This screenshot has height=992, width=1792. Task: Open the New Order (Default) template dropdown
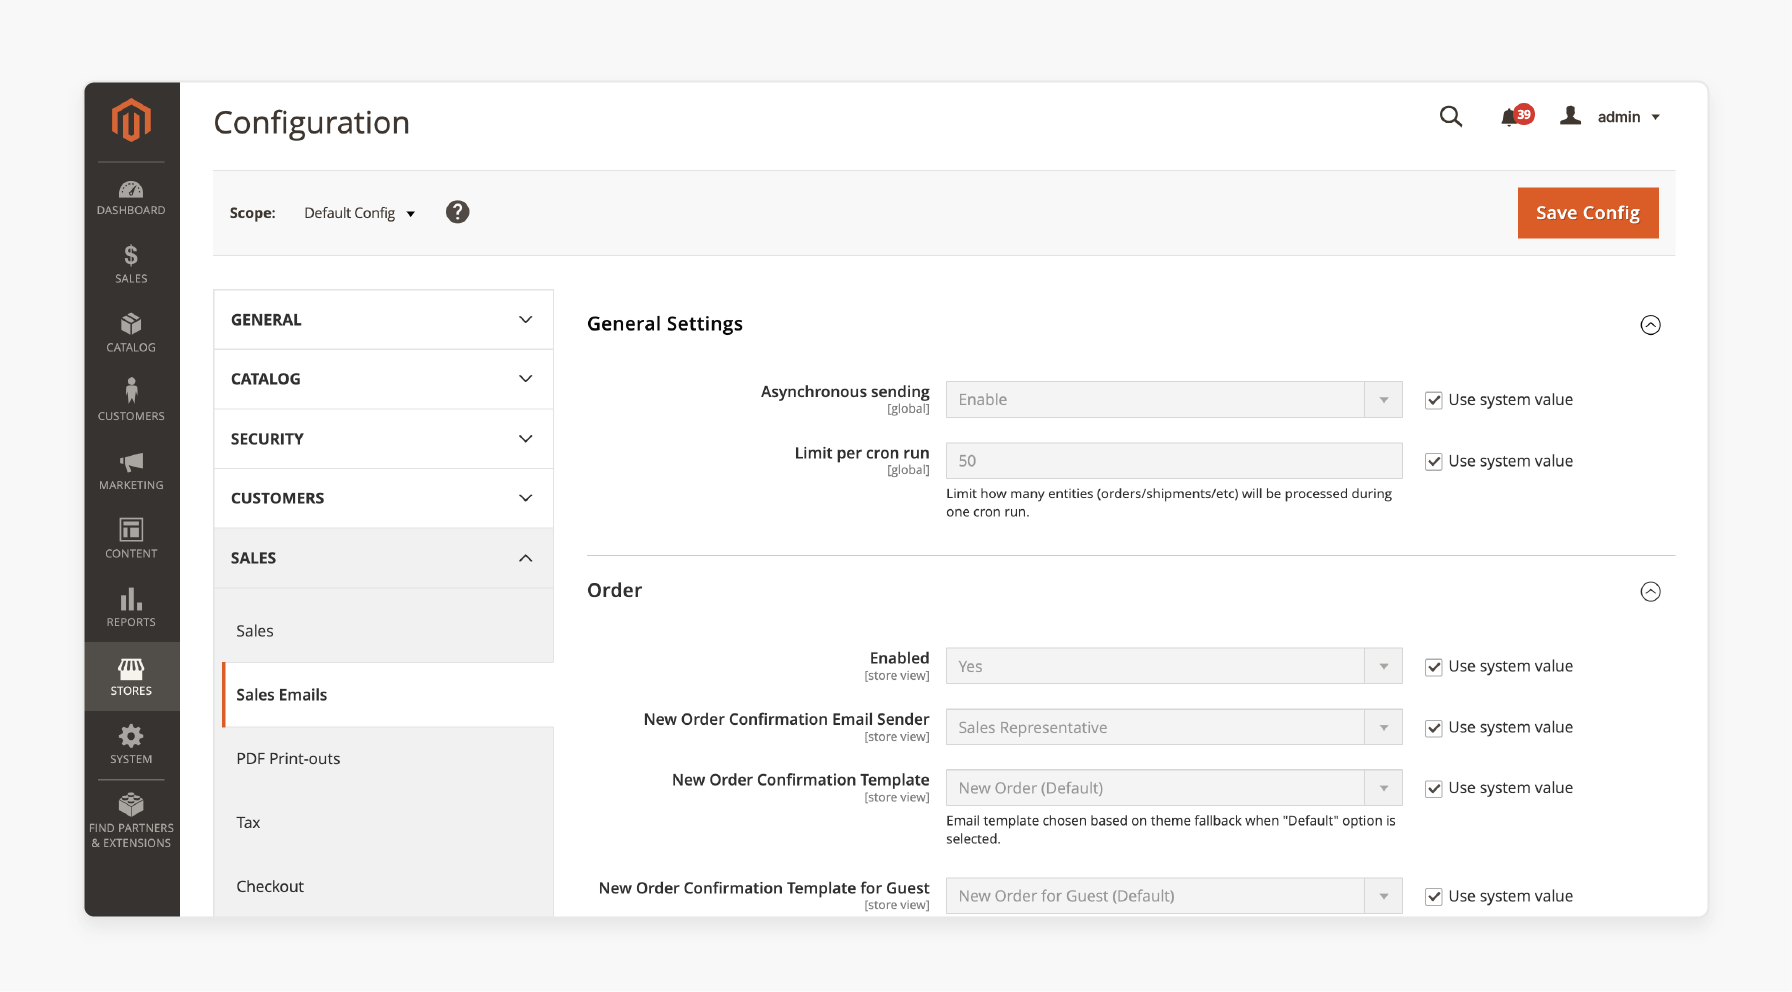[1174, 788]
